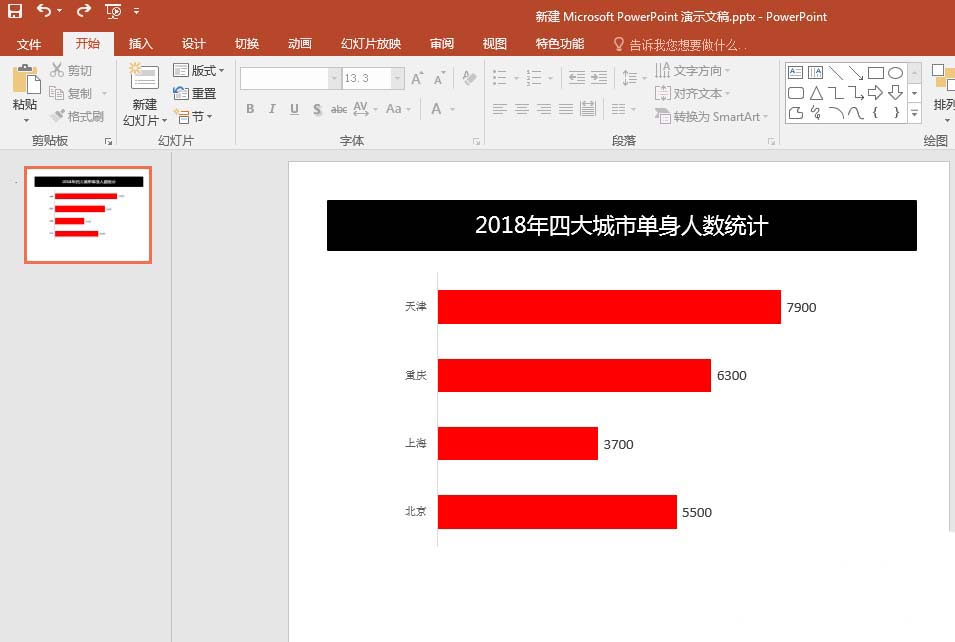Select the oval shape in gallery

click(895, 73)
